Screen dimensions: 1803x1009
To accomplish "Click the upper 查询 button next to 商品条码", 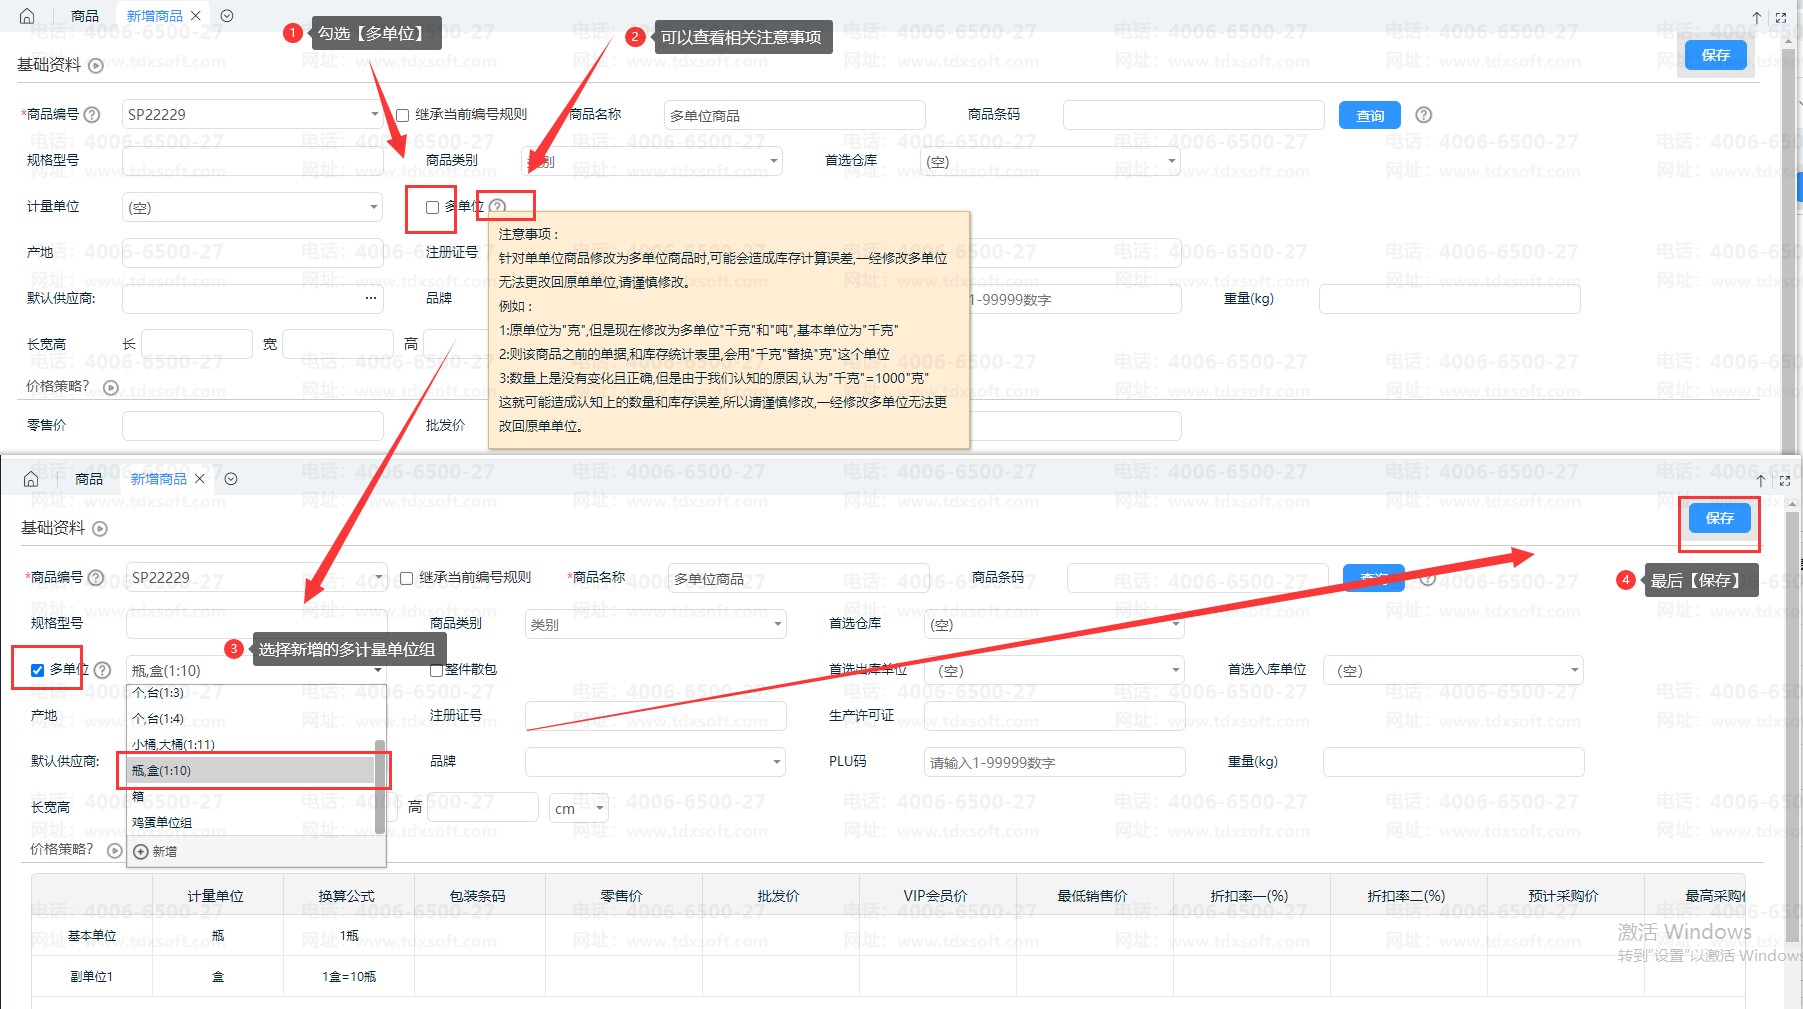I will coord(1369,116).
